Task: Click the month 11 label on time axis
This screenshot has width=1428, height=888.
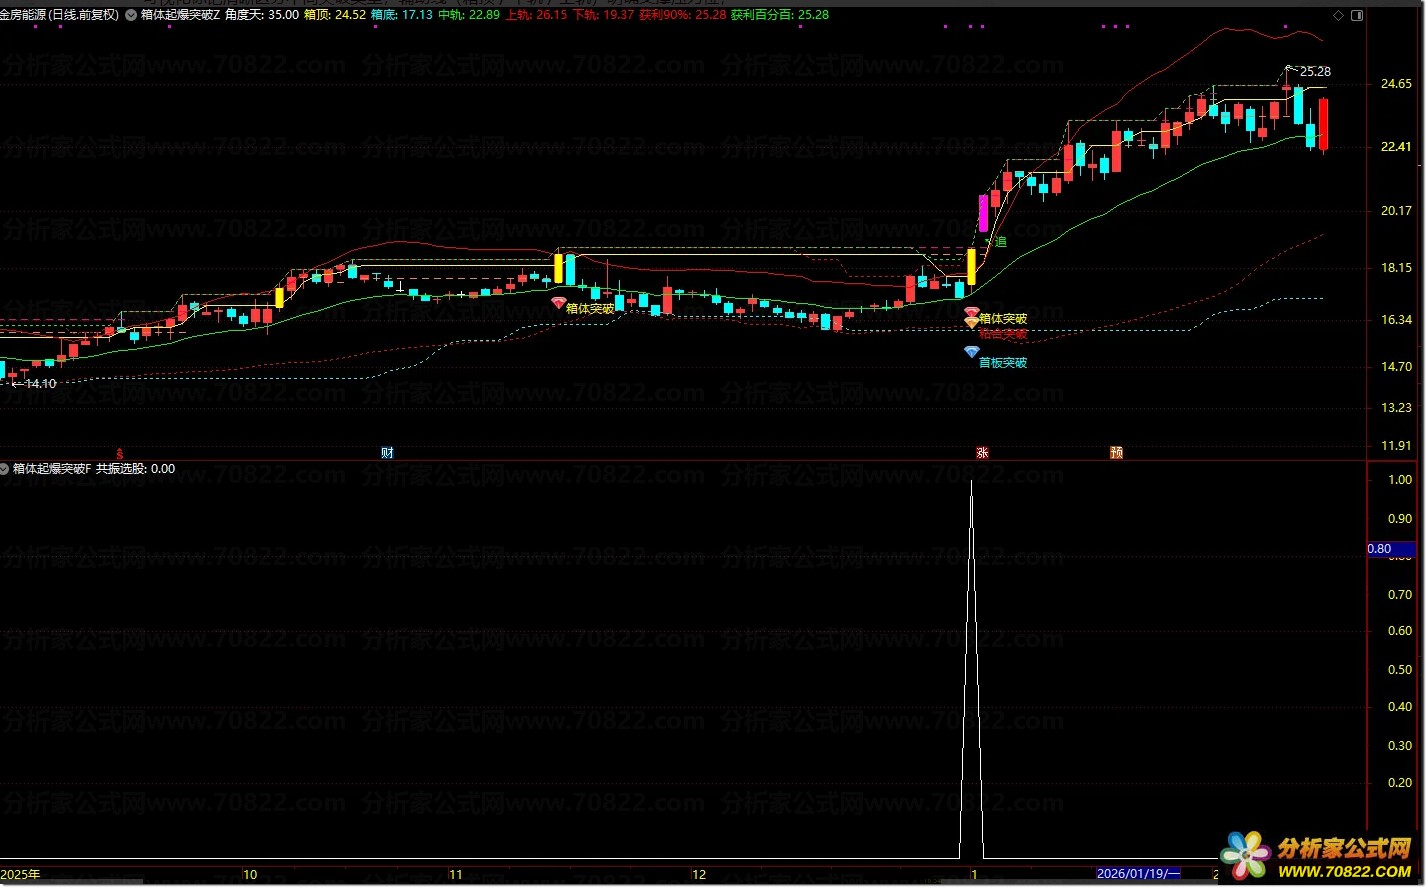Action: [456, 874]
